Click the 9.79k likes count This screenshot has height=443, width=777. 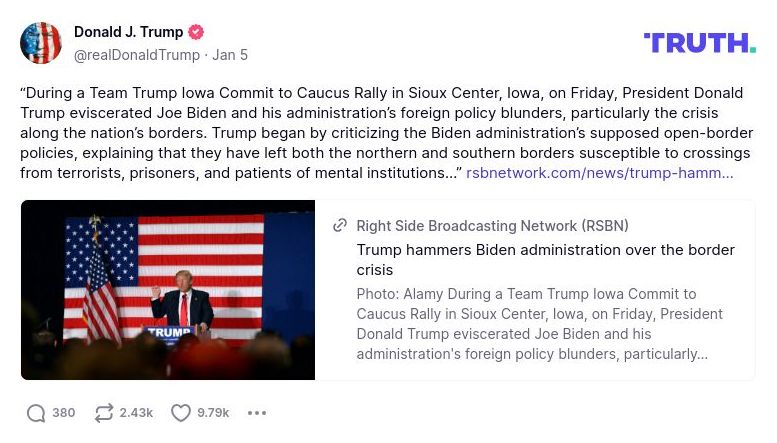click(x=213, y=413)
